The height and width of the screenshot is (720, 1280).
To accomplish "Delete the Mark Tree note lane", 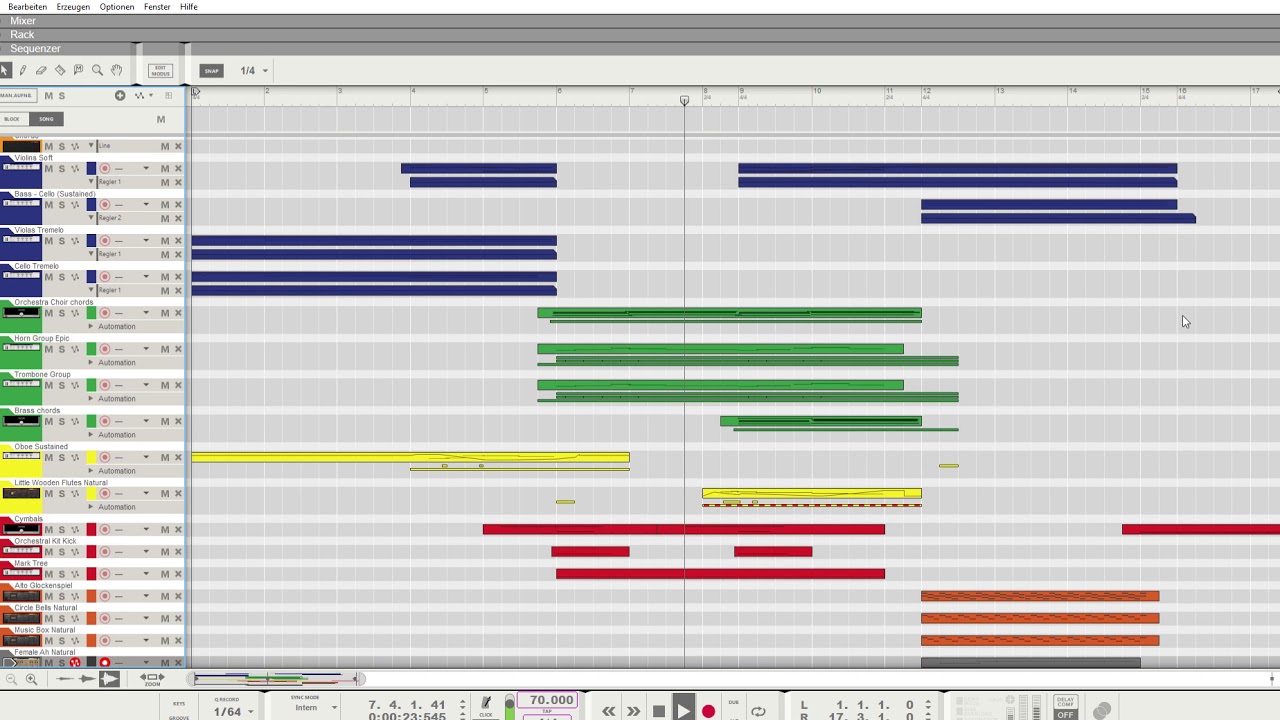I will tap(178, 574).
